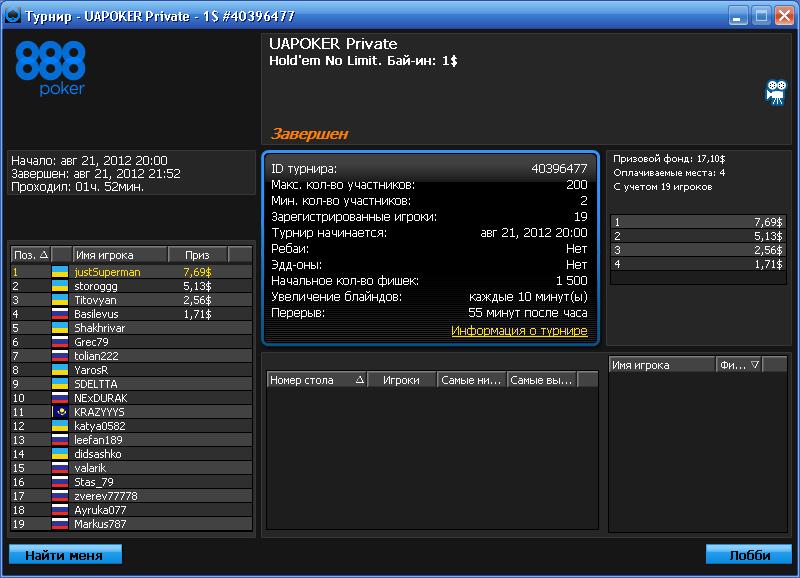Click the 'Призовой фонд: 17,10$' text
The height and width of the screenshot is (578, 800).
pos(669,159)
